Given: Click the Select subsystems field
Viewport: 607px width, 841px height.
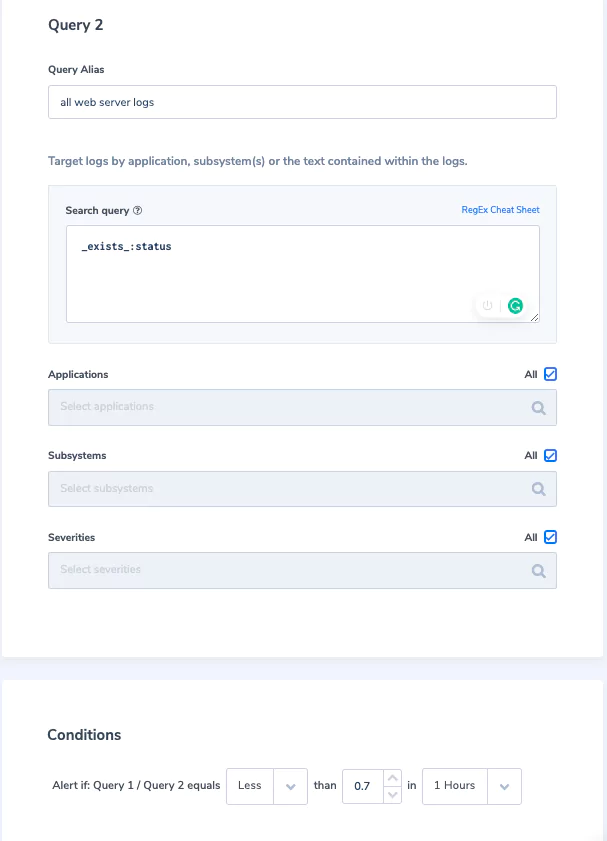Looking at the screenshot, I should (302, 489).
